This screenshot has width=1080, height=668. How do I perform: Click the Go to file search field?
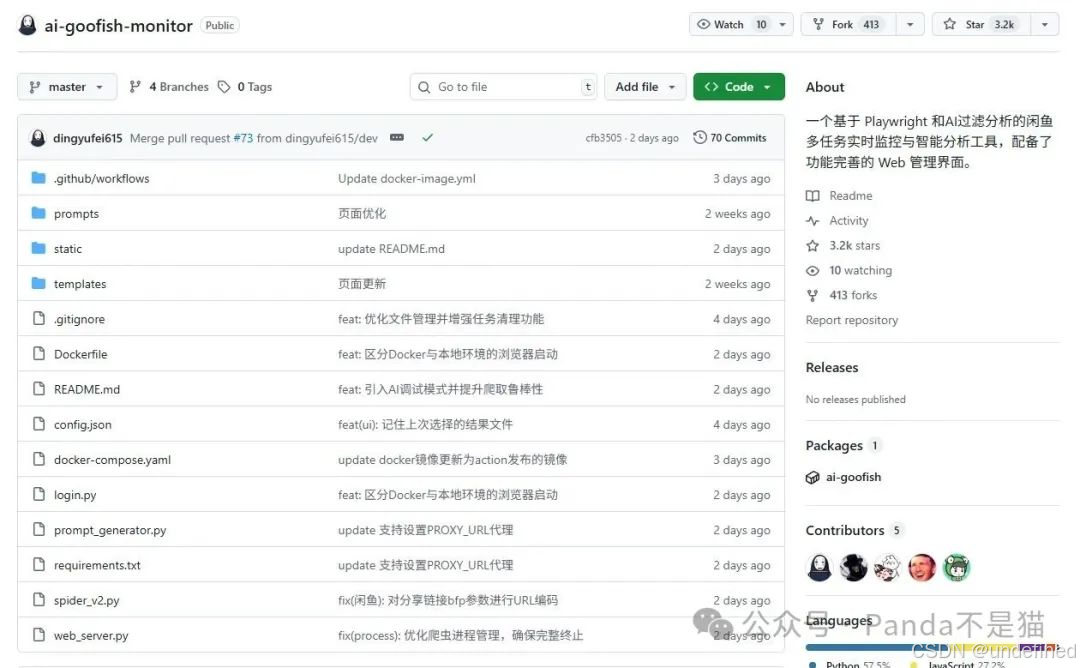(503, 87)
